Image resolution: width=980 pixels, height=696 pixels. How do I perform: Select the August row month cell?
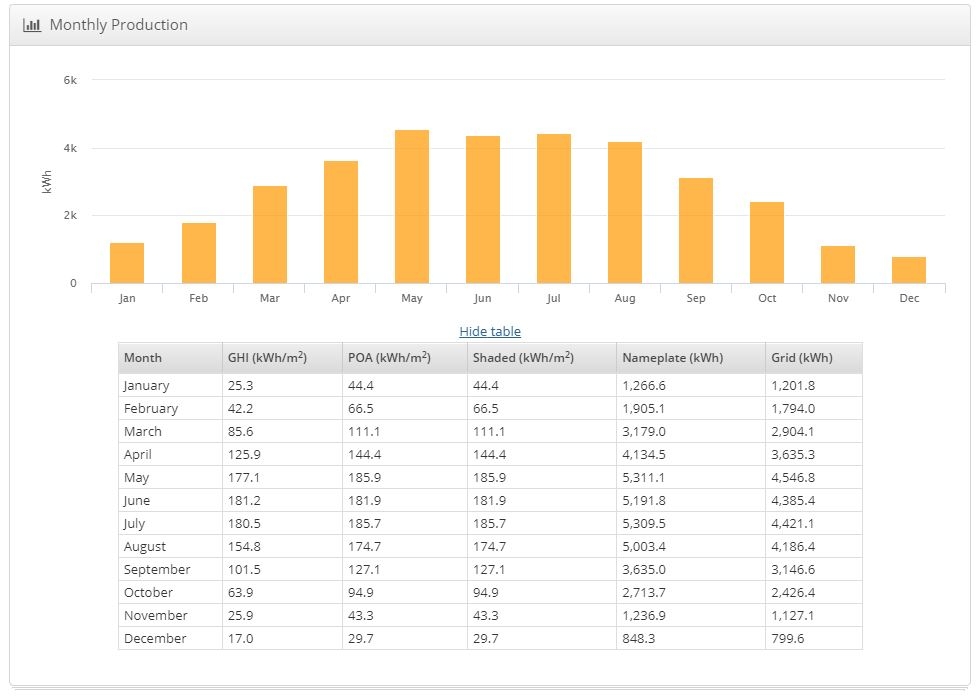pyautogui.click(x=145, y=547)
